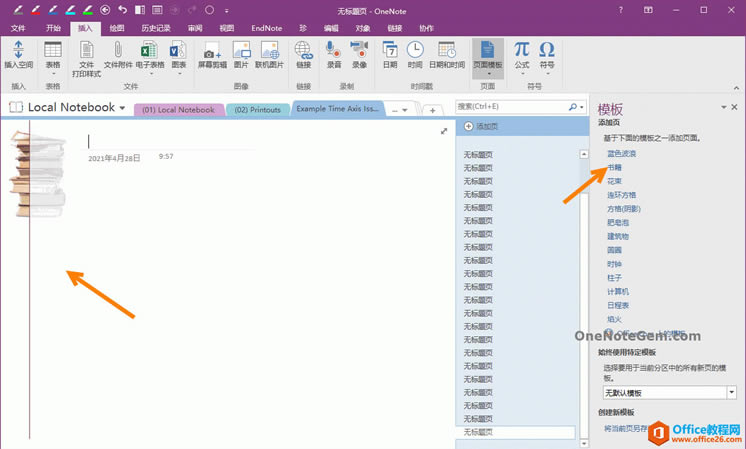Screen dimensions: 746x449
Task: Toggle full page view icon
Action: coord(157,10)
